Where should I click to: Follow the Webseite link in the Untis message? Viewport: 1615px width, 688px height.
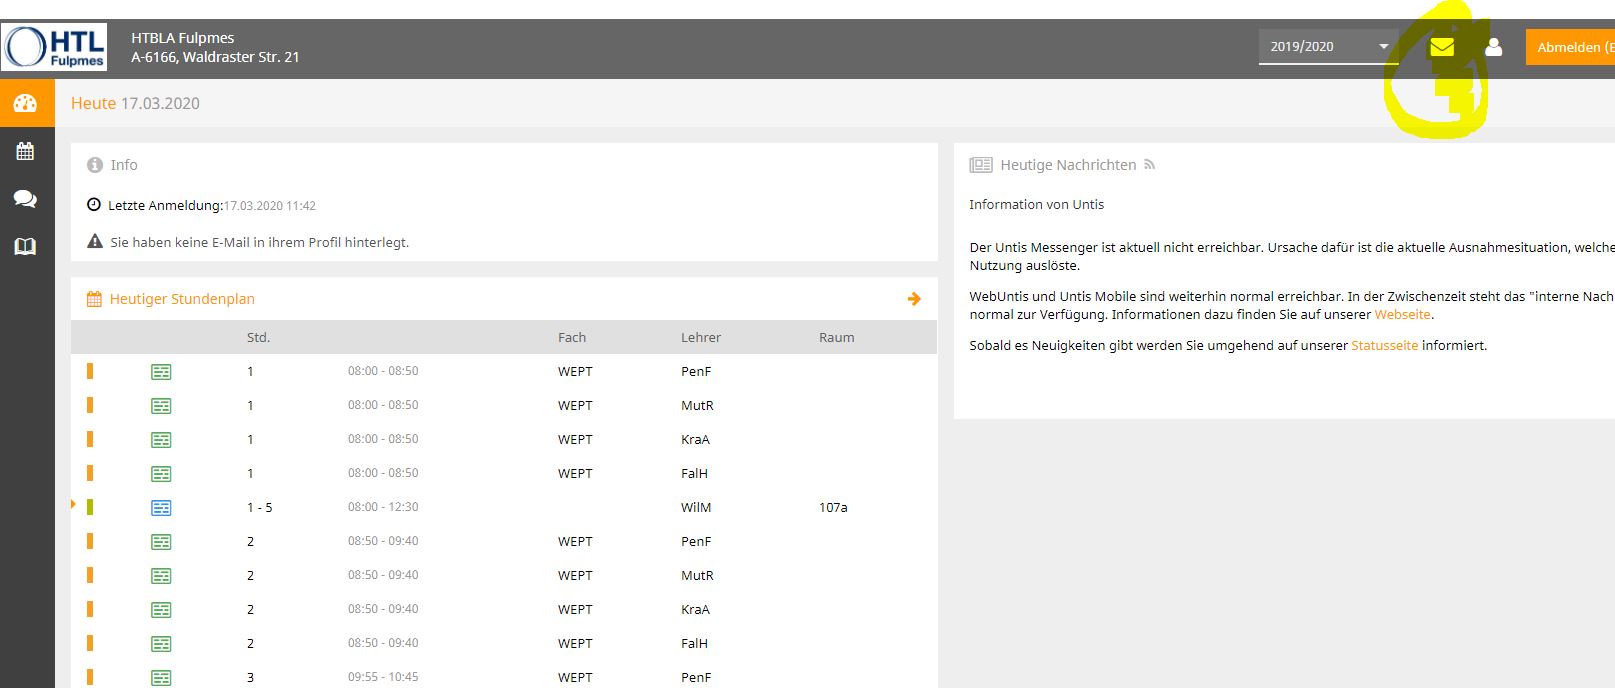click(x=1402, y=314)
